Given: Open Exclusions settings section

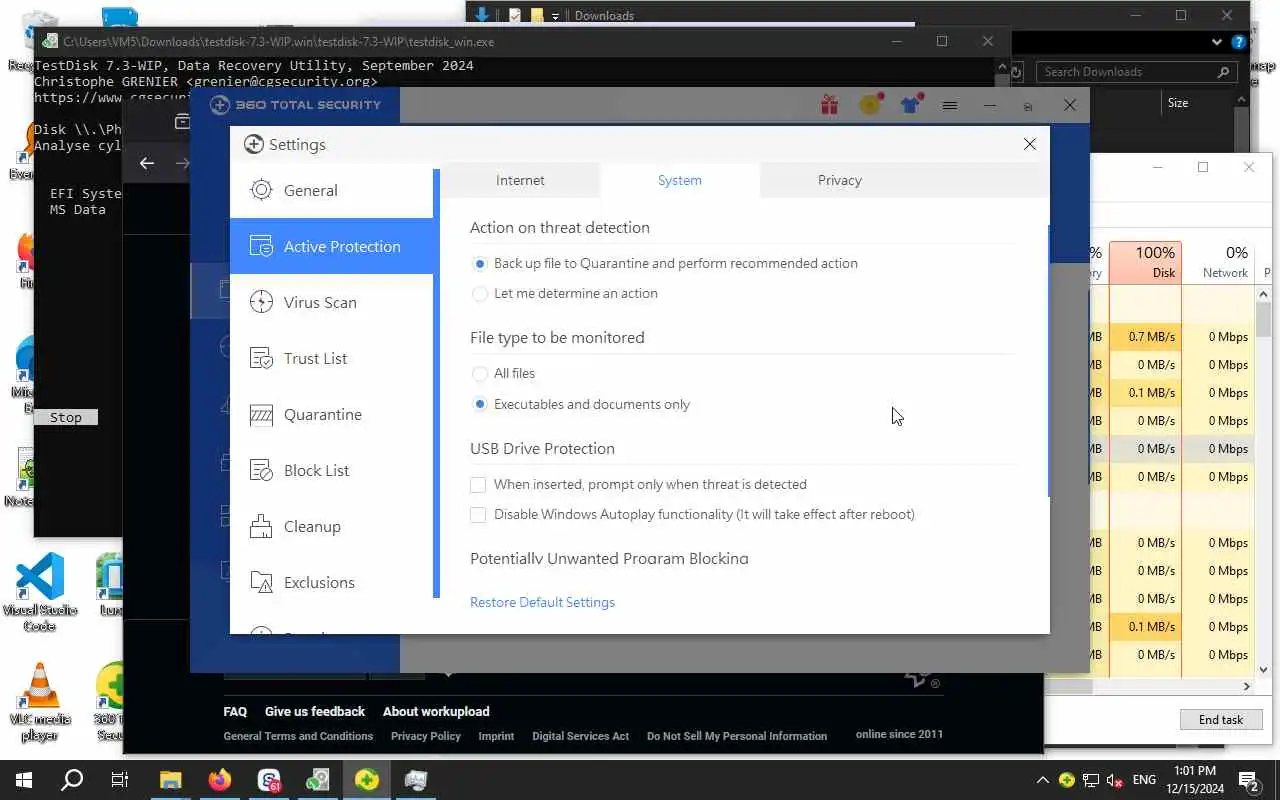Looking at the screenshot, I should 331,582.
